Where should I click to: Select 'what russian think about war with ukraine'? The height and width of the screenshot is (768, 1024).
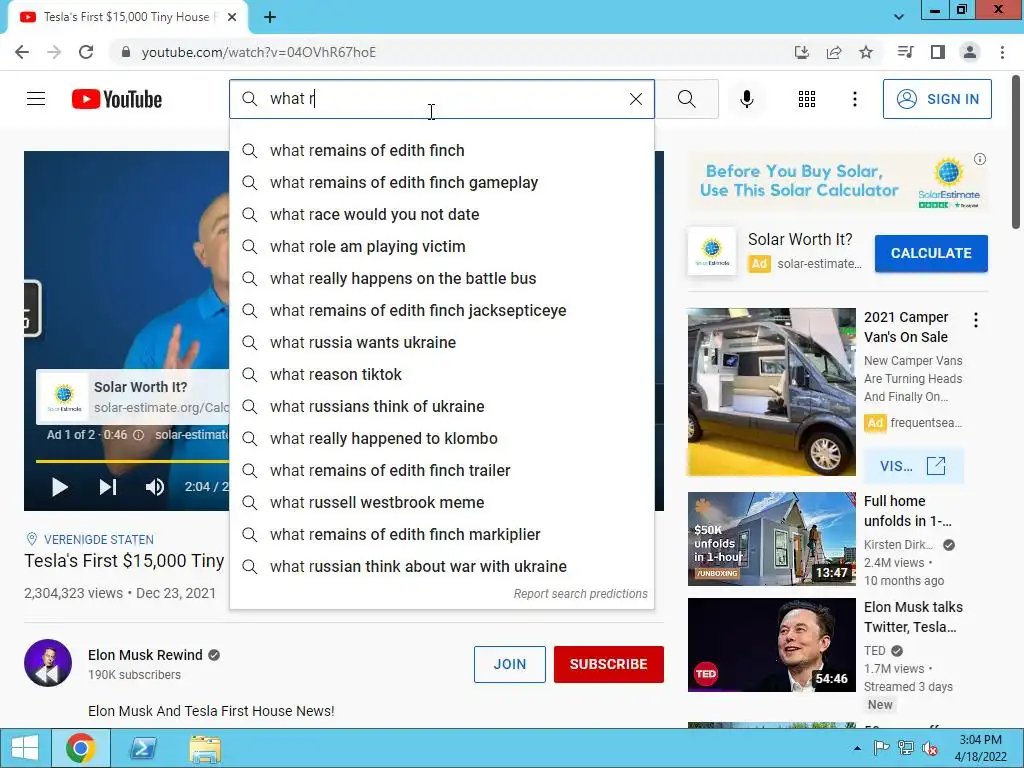tap(441, 566)
